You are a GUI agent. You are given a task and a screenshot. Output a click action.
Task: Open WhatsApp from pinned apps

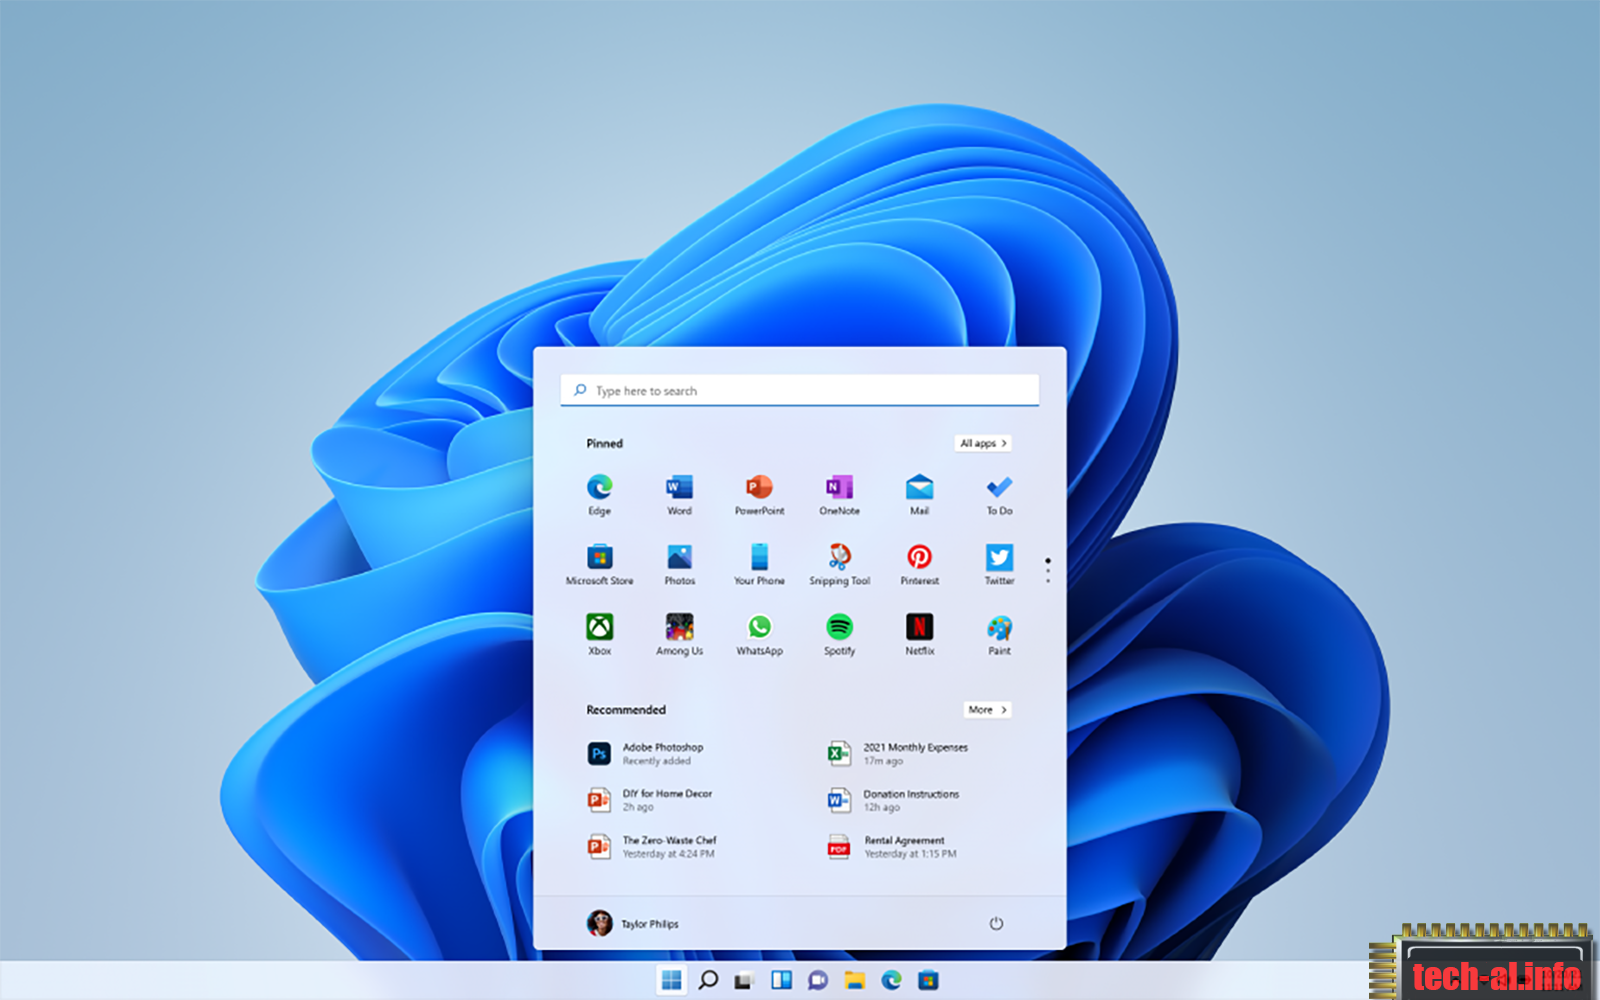[x=759, y=635]
